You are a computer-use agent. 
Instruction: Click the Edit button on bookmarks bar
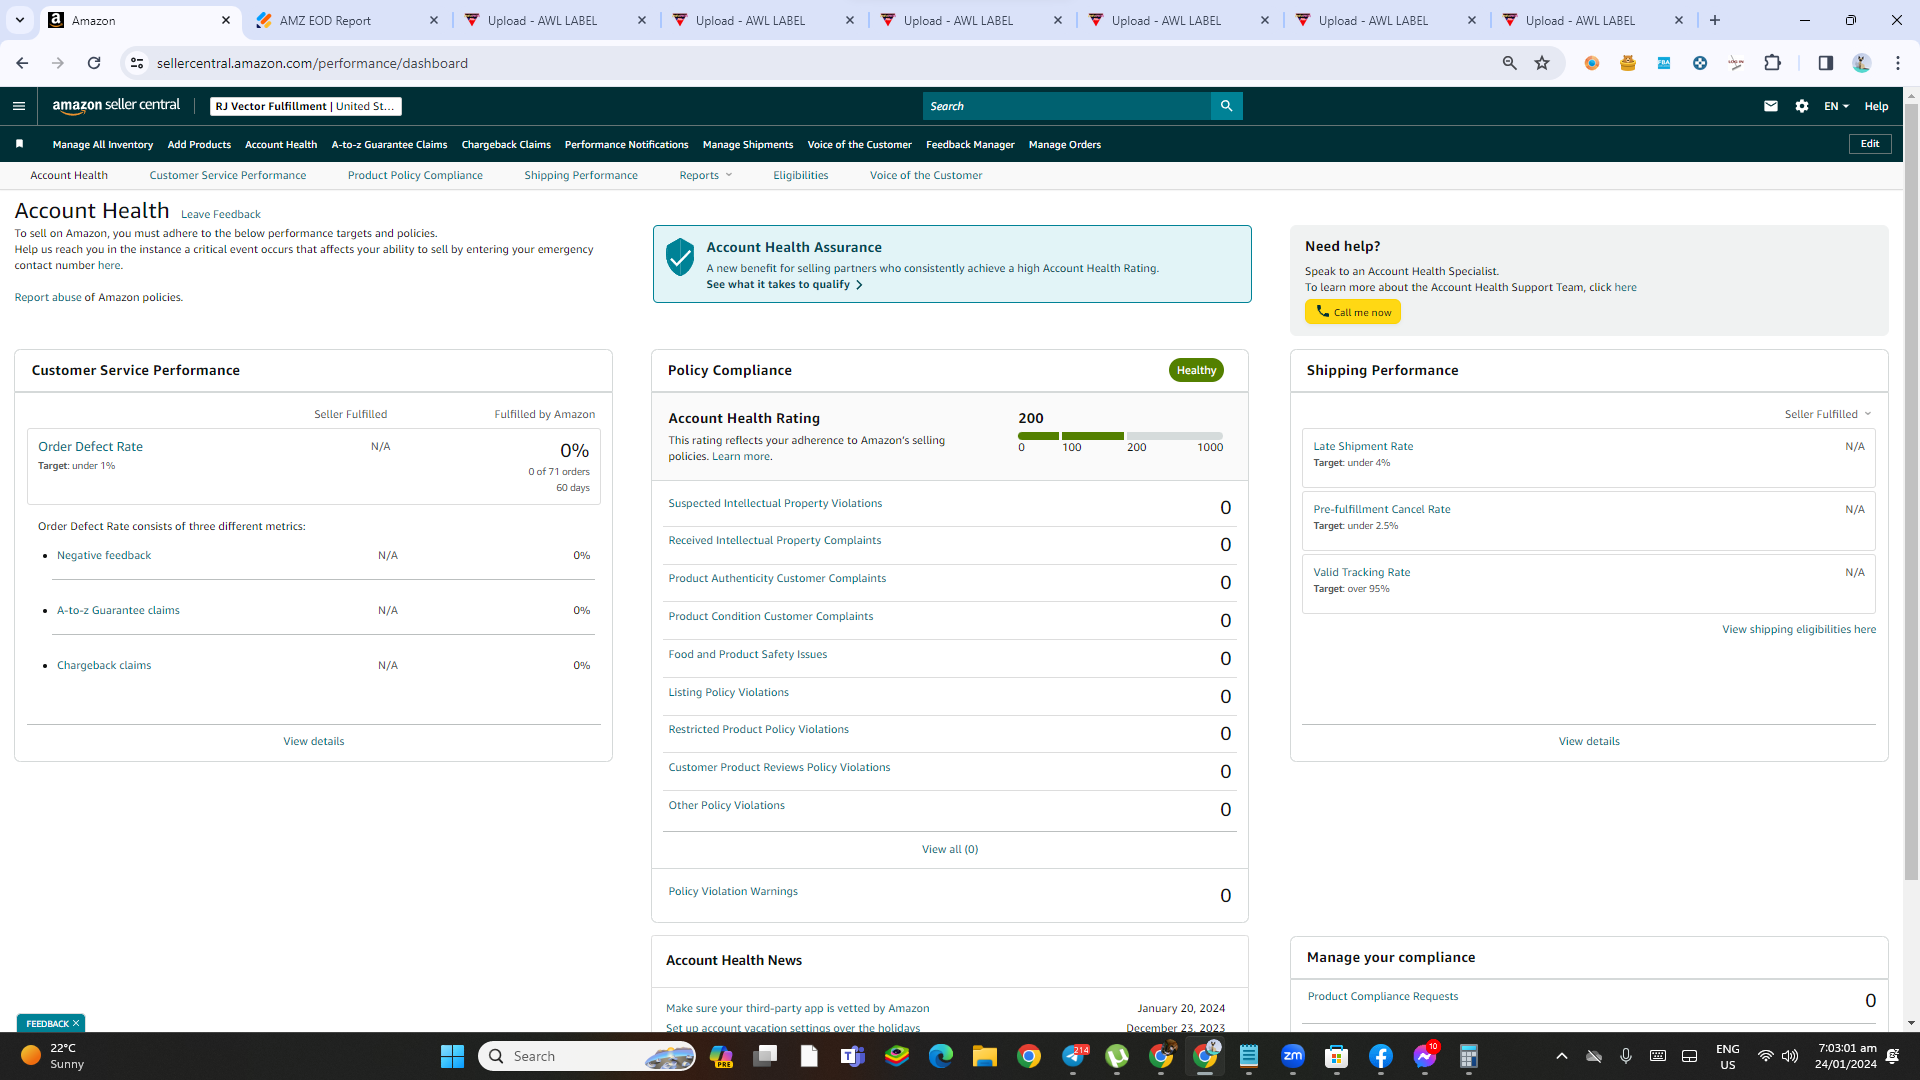(1870, 144)
